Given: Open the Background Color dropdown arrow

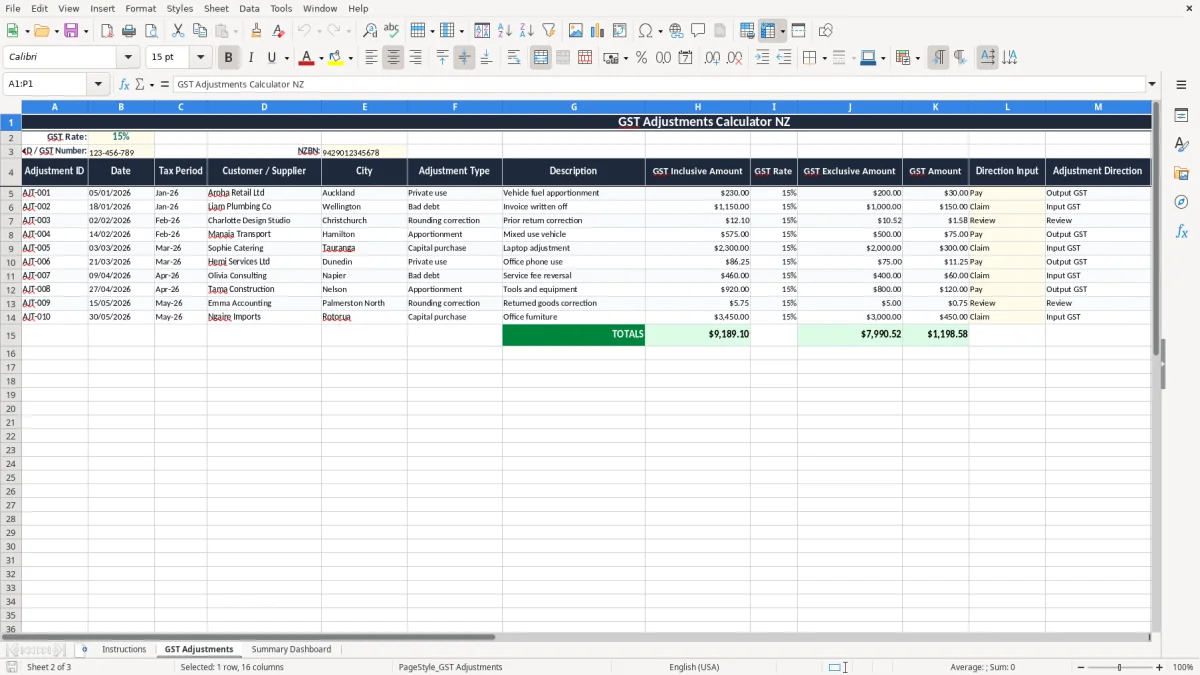Looking at the screenshot, I should pyautogui.click(x=351, y=58).
